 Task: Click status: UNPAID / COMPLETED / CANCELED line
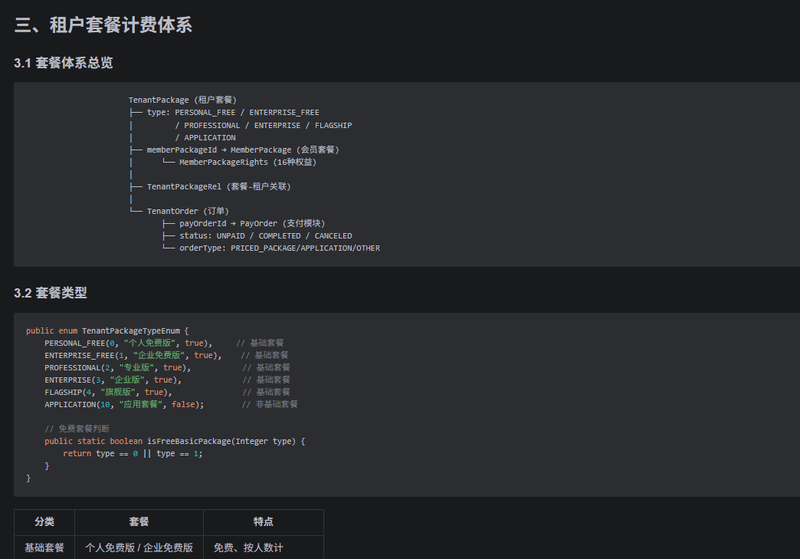(x=266, y=236)
